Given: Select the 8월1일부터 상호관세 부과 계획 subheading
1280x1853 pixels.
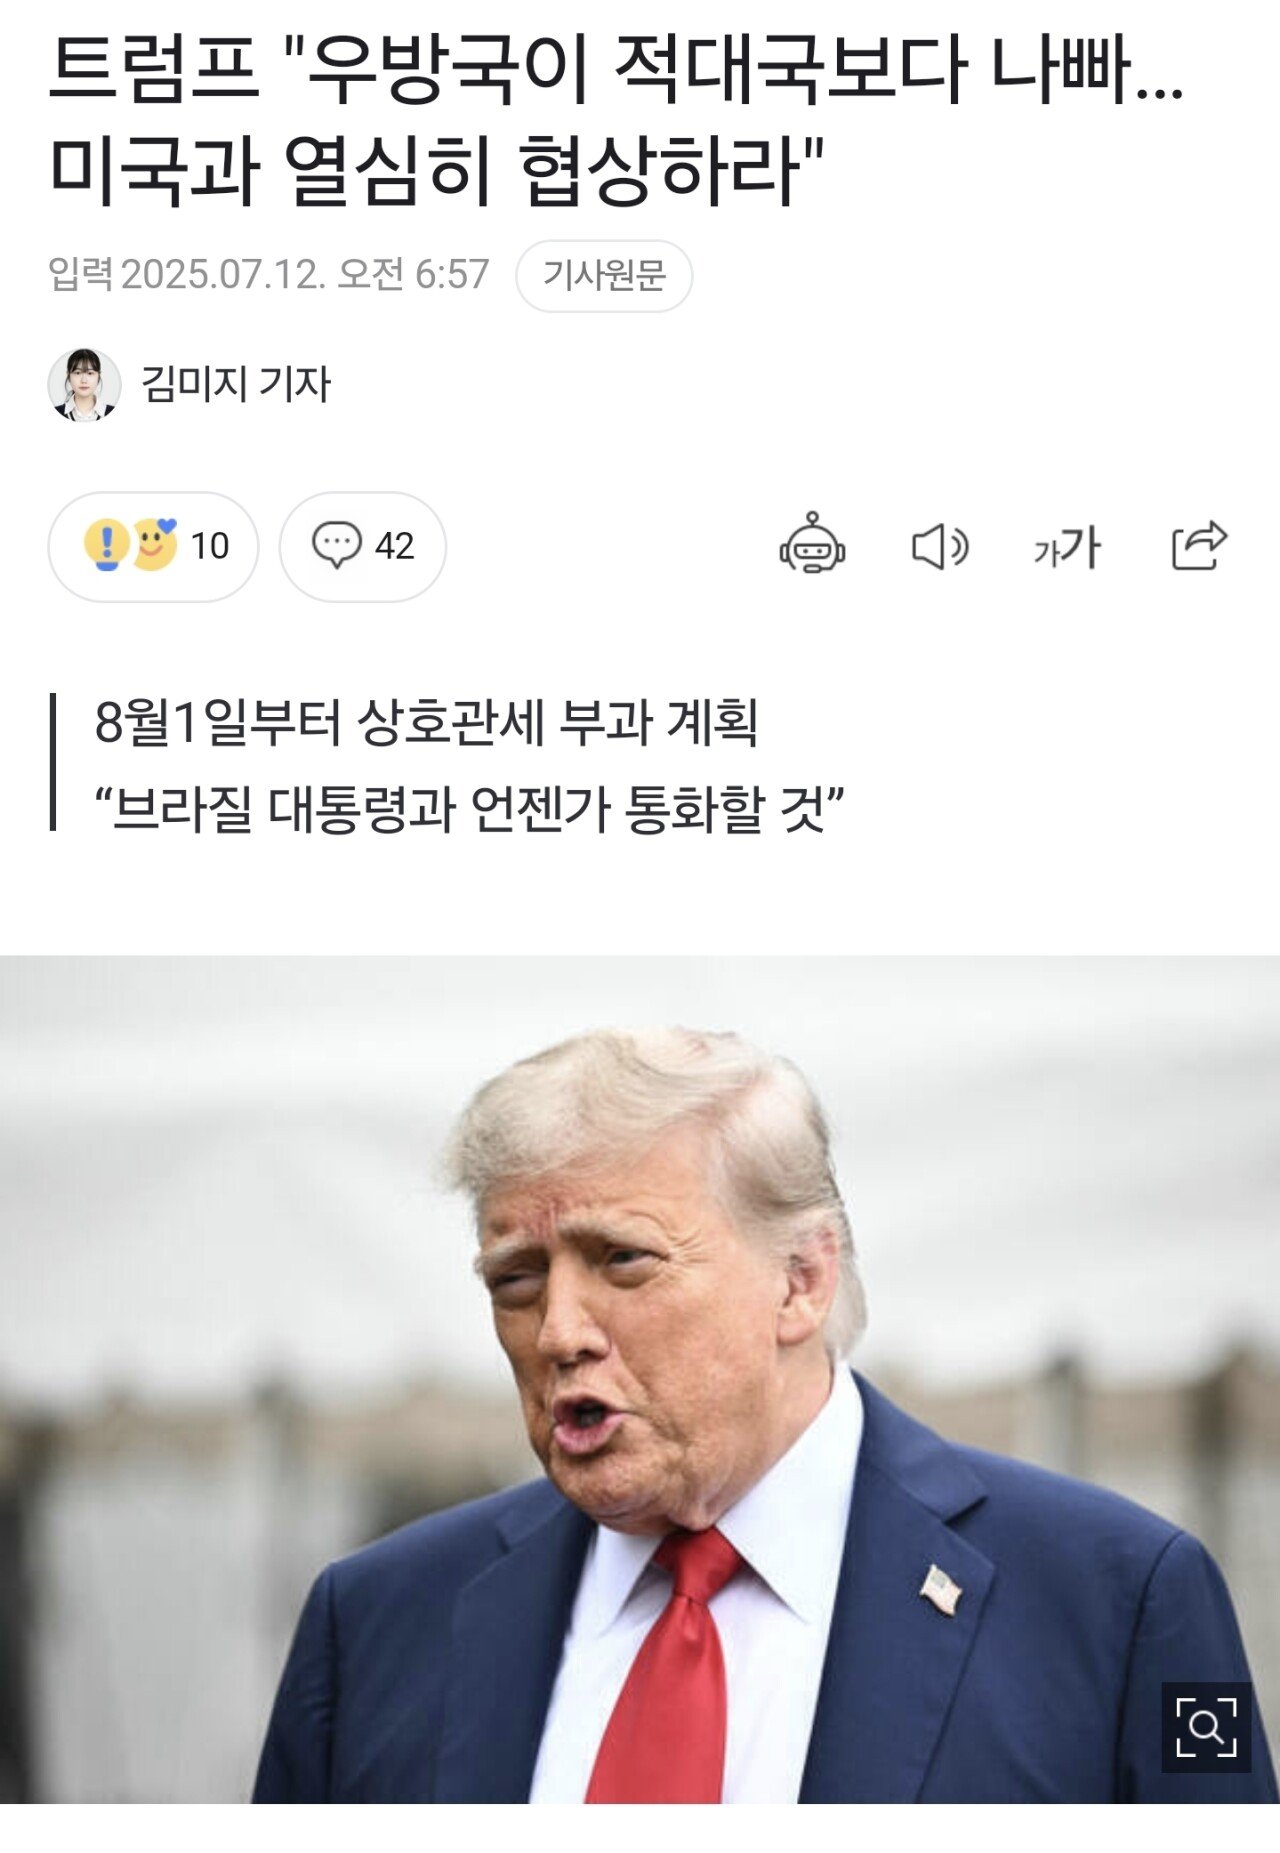Looking at the screenshot, I should pyautogui.click(x=426, y=721).
